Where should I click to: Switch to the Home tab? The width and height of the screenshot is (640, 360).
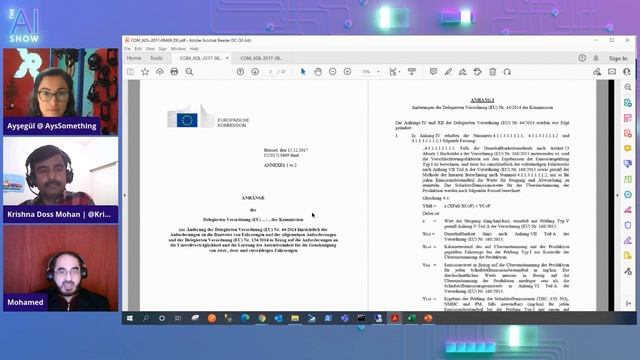(x=134, y=58)
